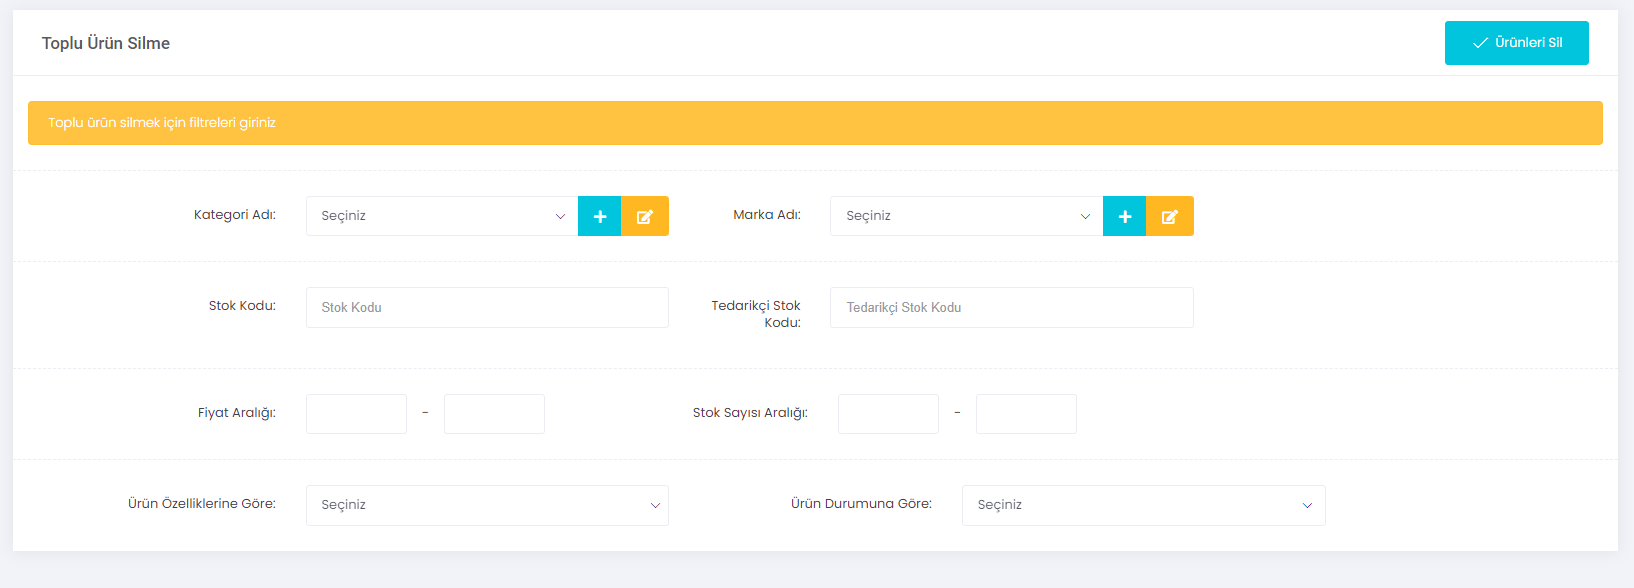The height and width of the screenshot is (588, 1634).
Task: Click the yellow filter warning banner
Action: click(x=815, y=123)
